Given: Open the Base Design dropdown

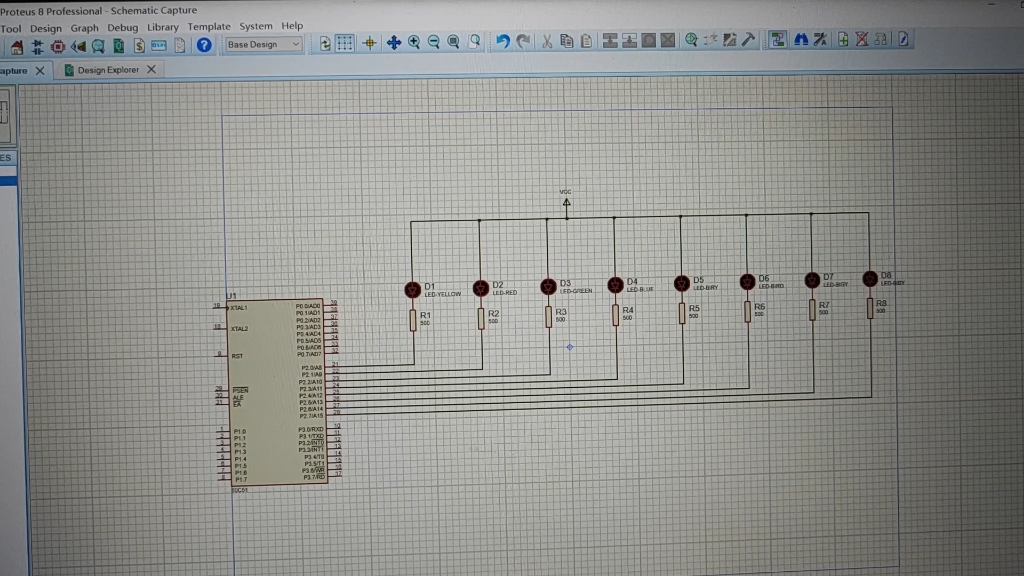Looking at the screenshot, I should (x=263, y=44).
